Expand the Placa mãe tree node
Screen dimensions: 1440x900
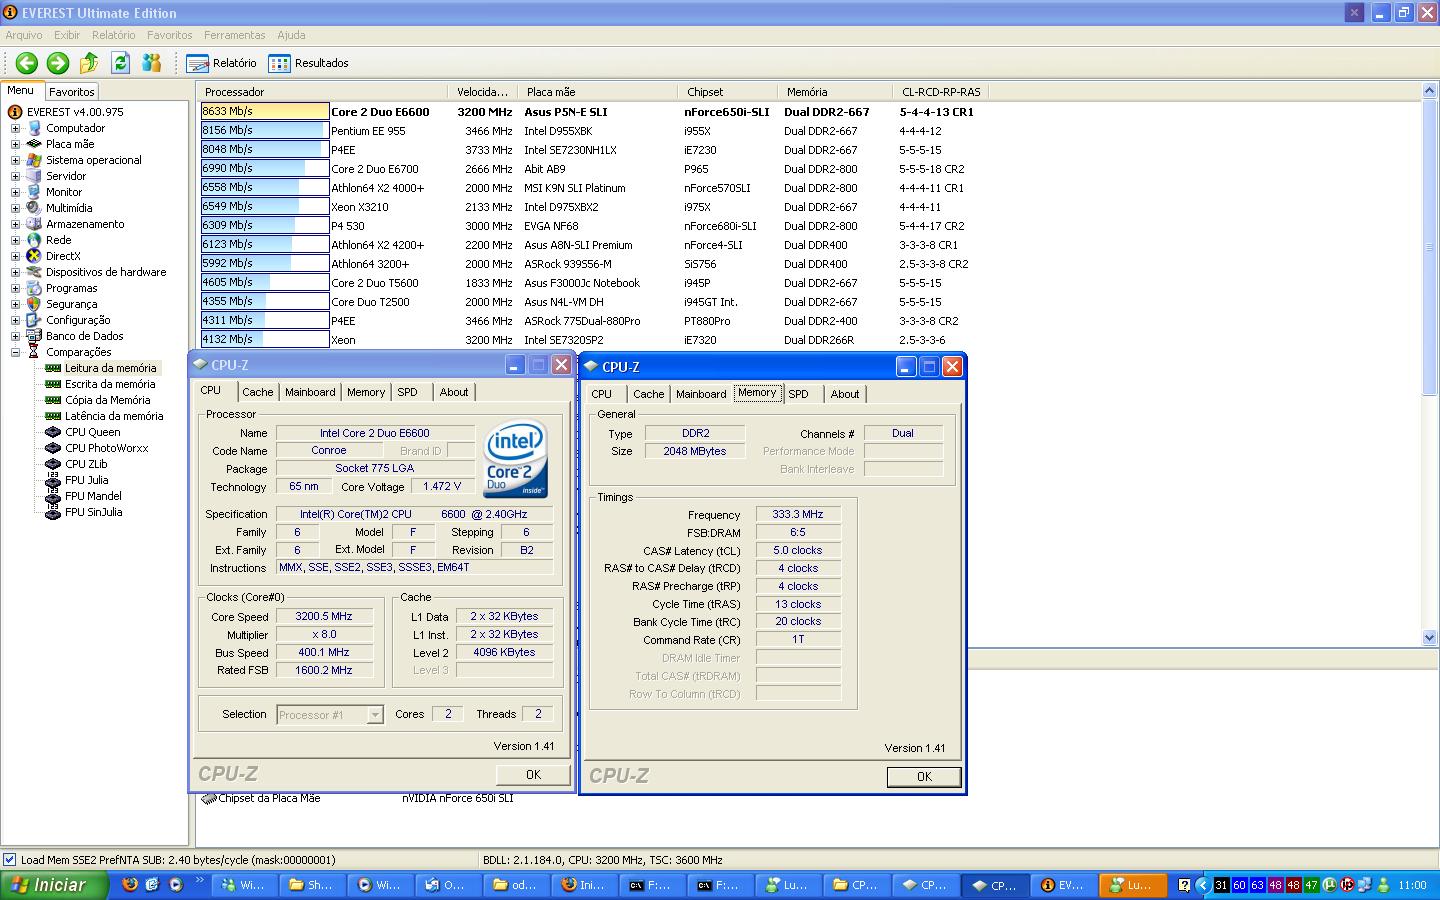click(x=15, y=144)
